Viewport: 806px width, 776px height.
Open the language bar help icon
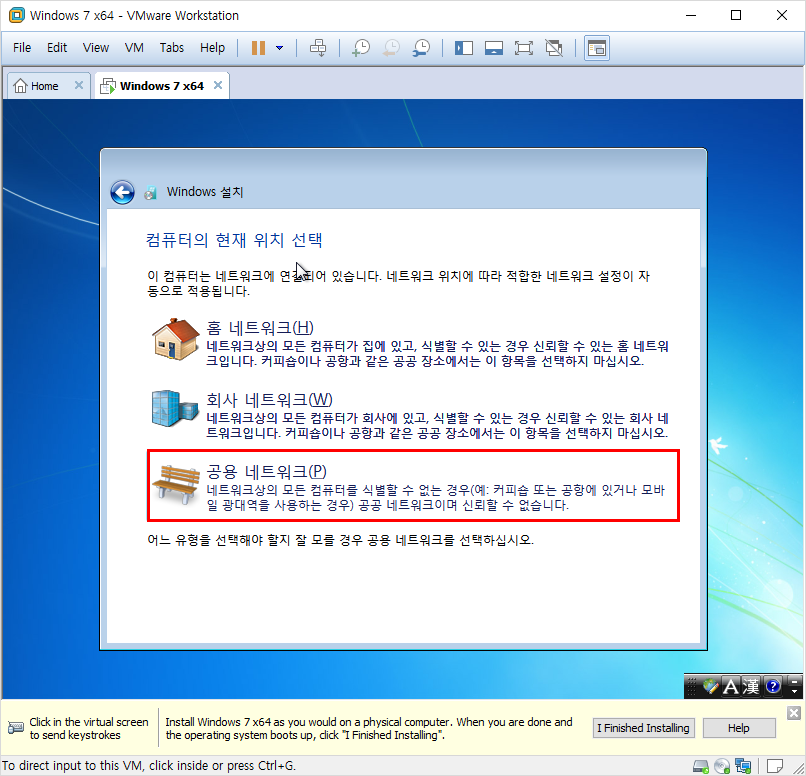point(773,686)
